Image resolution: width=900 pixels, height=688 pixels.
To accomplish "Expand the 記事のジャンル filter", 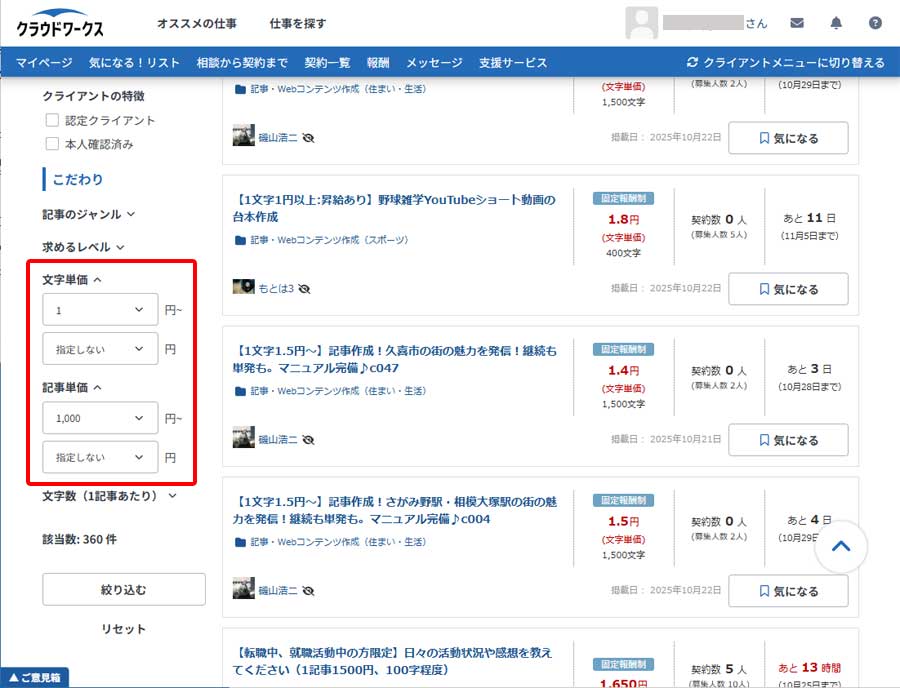I will pyautogui.click(x=89, y=214).
